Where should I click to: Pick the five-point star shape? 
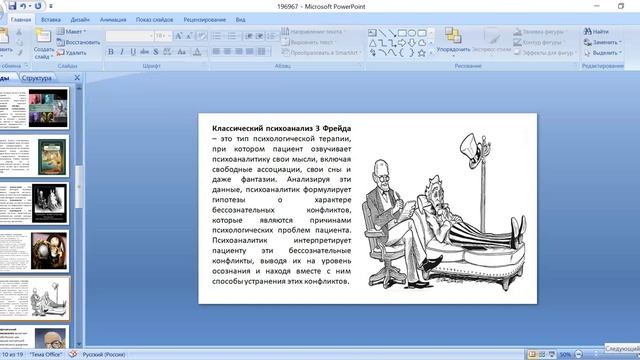pyautogui.click(x=422, y=53)
